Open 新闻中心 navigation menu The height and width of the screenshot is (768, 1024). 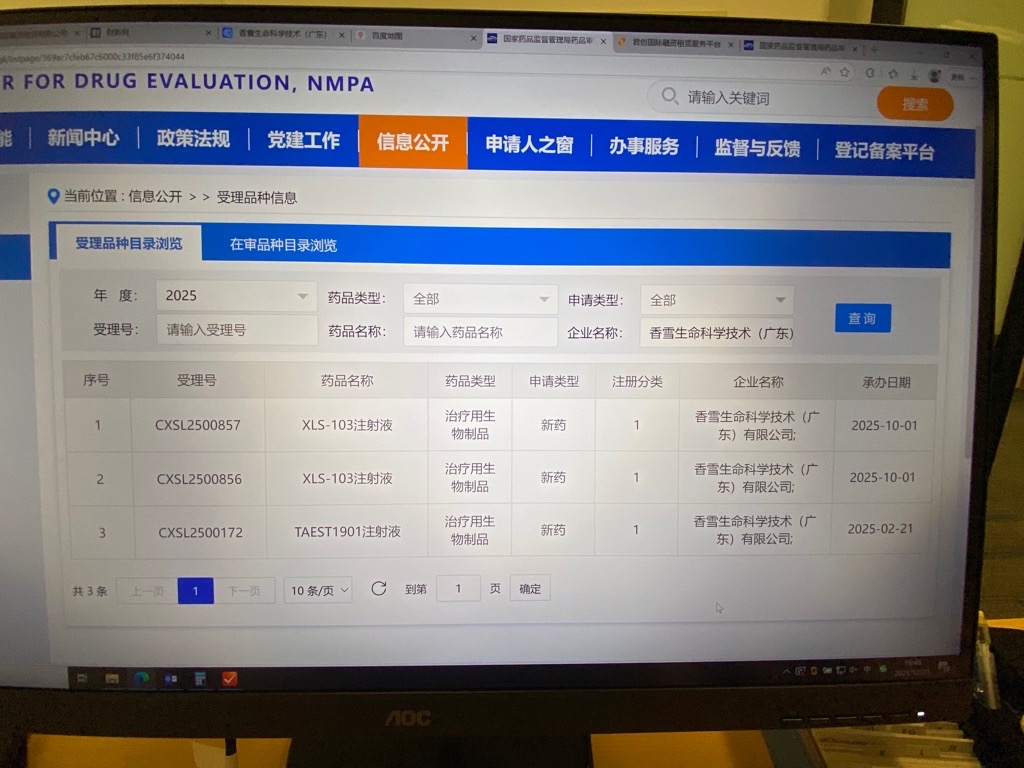[83, 137]
